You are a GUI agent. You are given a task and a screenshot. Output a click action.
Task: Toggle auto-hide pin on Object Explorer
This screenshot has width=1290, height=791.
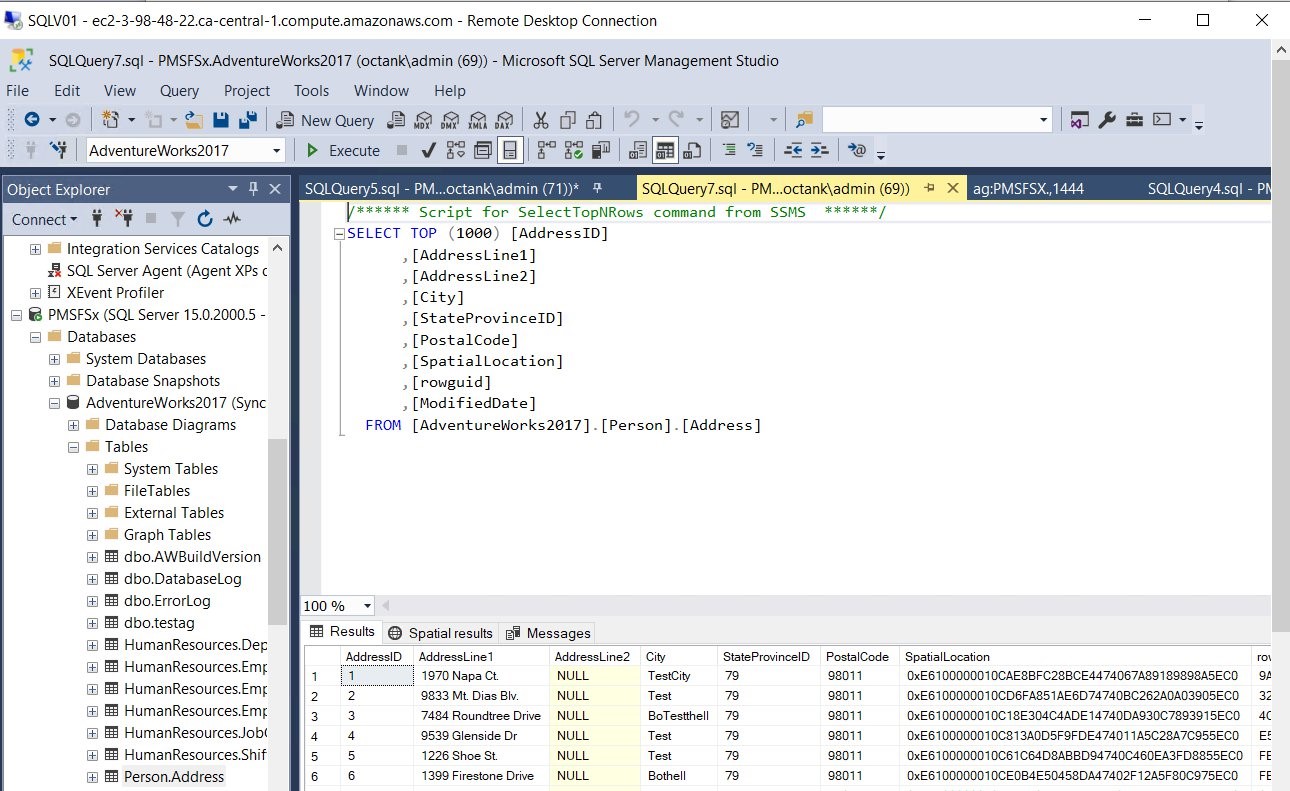point(253,189)
